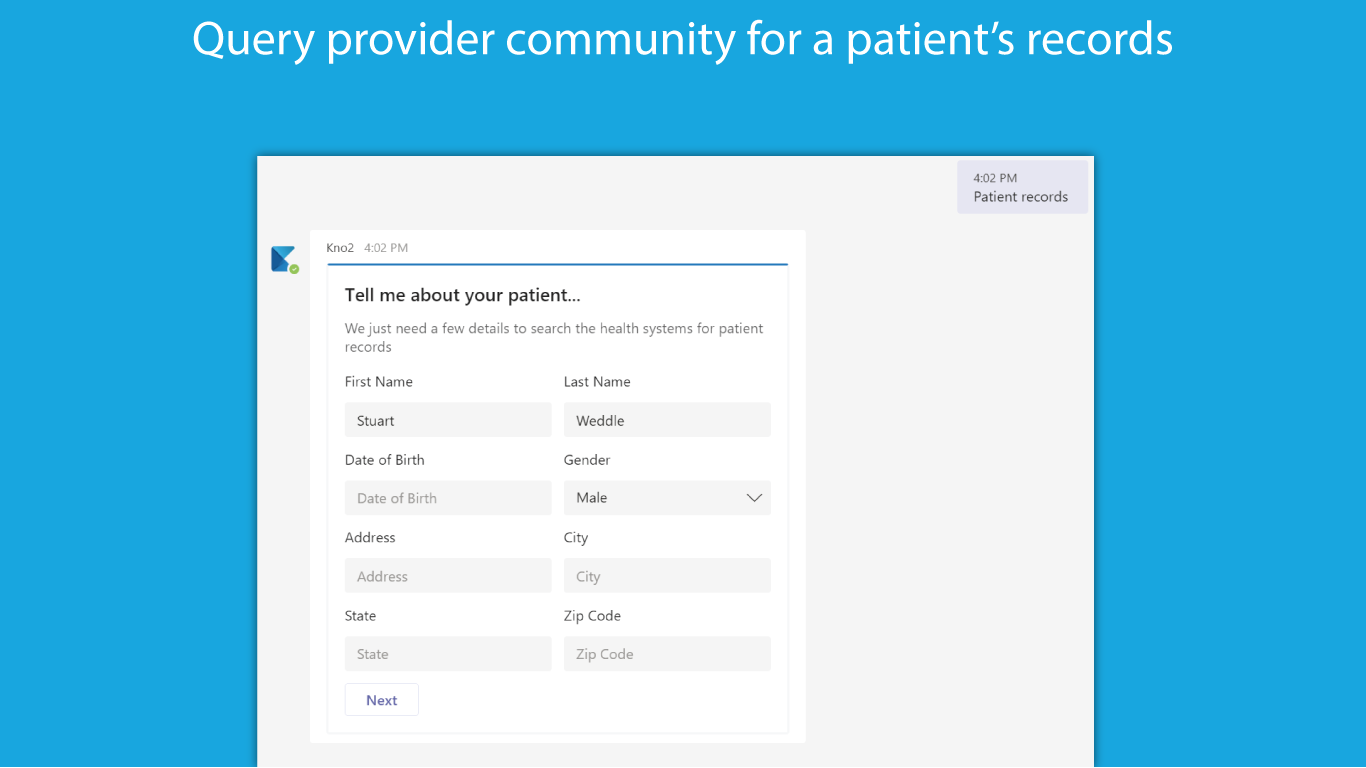
Task: Click the green status badge on the Kno2 avatar
Action: [x=294, y=269]
